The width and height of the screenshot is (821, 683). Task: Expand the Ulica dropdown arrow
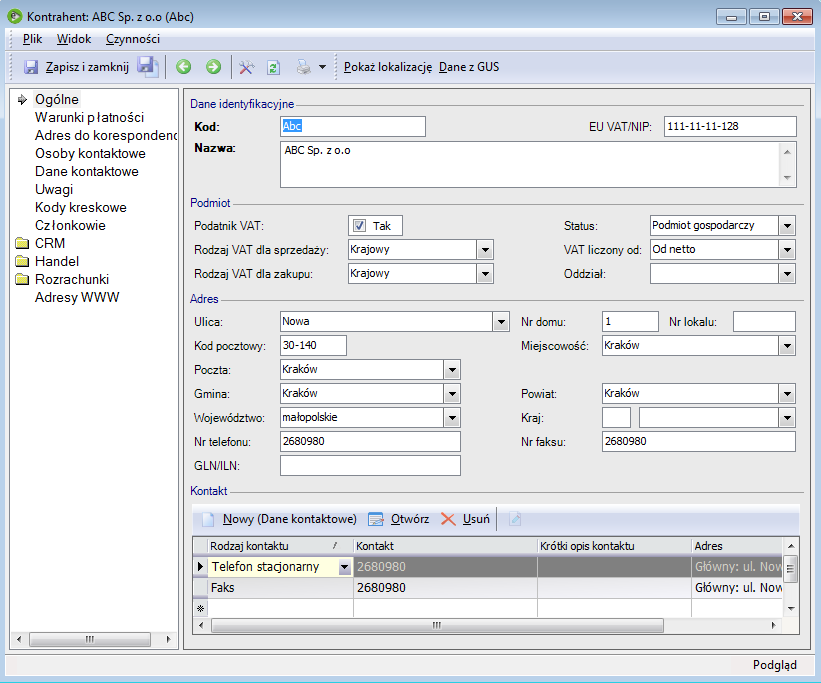pyautogui.click(x=501, y=322)
